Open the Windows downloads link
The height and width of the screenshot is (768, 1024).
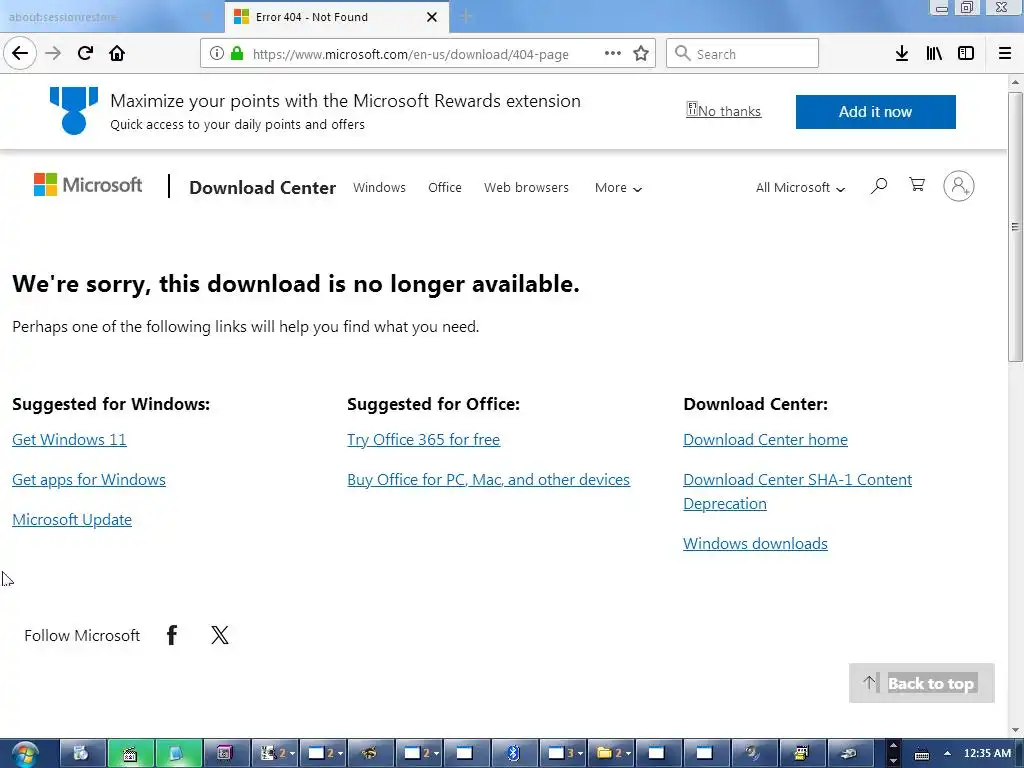click(x=755, y=543)
